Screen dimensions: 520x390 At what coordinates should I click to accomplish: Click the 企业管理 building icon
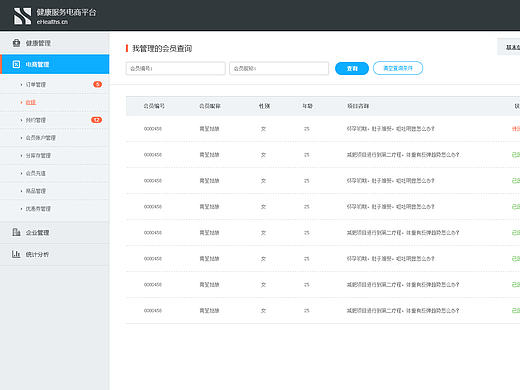point(16,232)
